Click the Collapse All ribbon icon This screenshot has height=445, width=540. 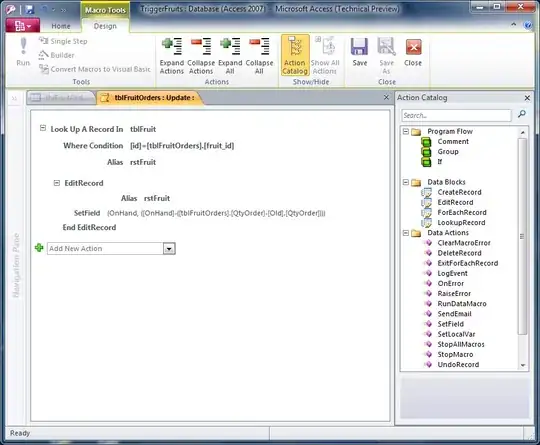click(259, 46)
